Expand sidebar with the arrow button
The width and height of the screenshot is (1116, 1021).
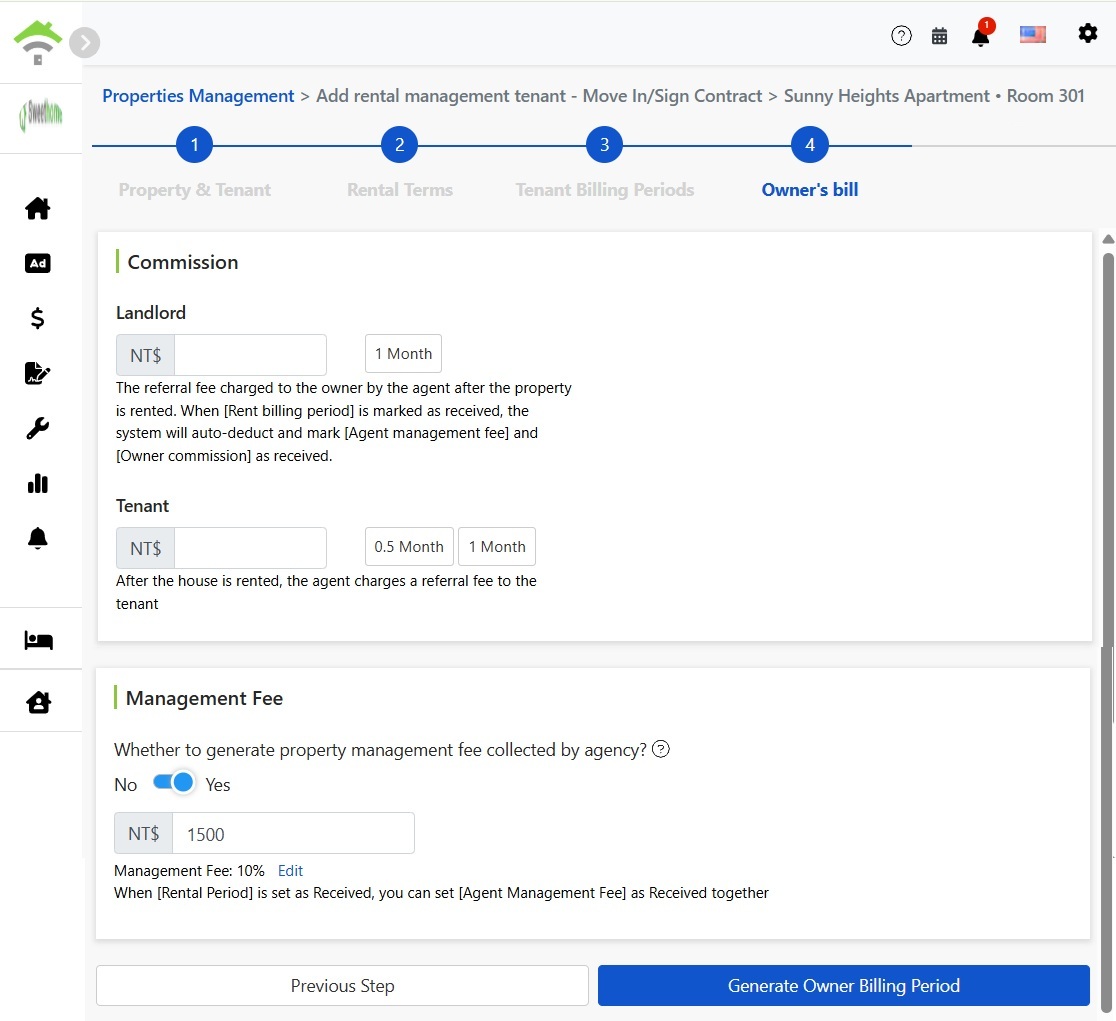tap(85, 43)
